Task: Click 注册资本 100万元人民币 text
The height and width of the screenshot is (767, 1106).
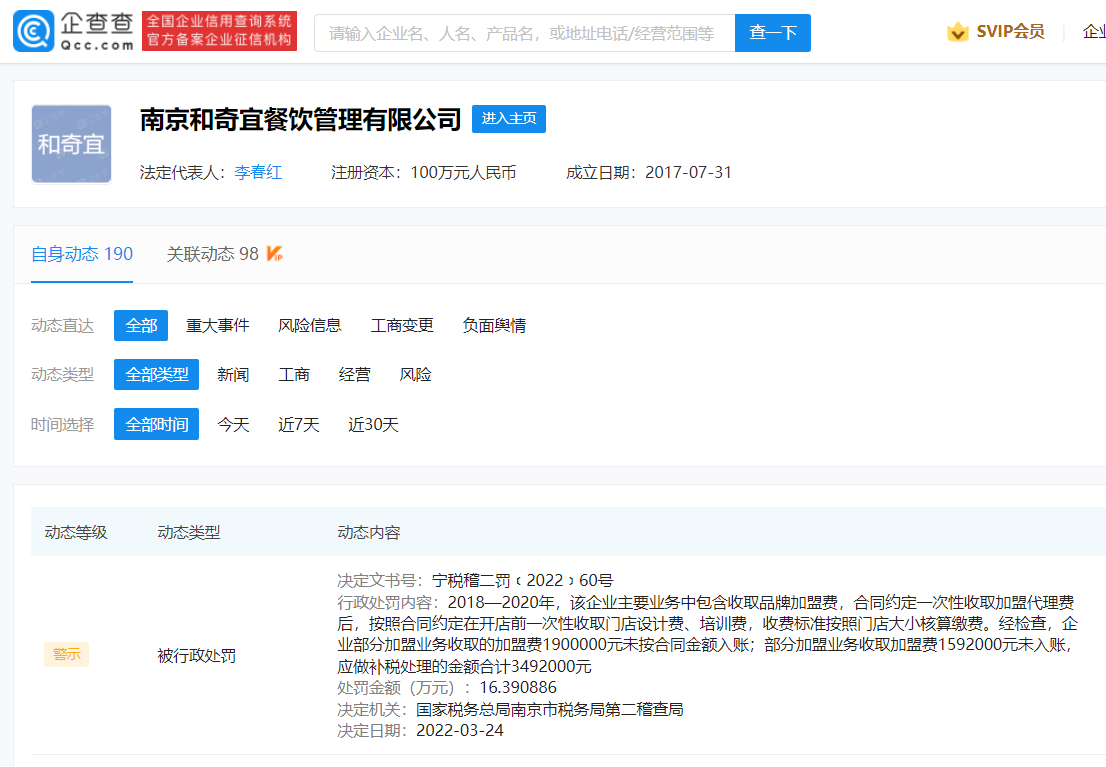Action: point(423,172)
